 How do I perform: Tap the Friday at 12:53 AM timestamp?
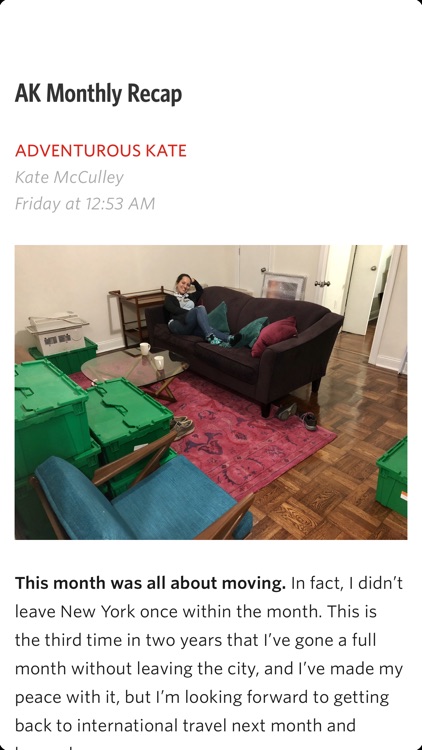[x=85, y=204]
